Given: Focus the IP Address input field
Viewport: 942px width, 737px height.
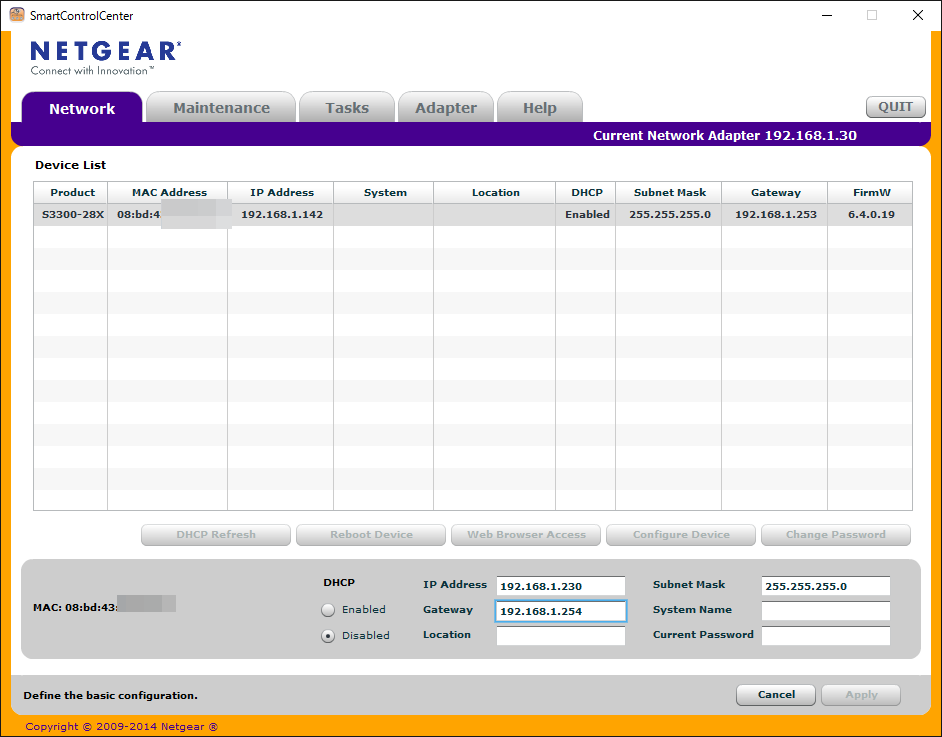Looking at the screenshot, I should click(561, 586).
